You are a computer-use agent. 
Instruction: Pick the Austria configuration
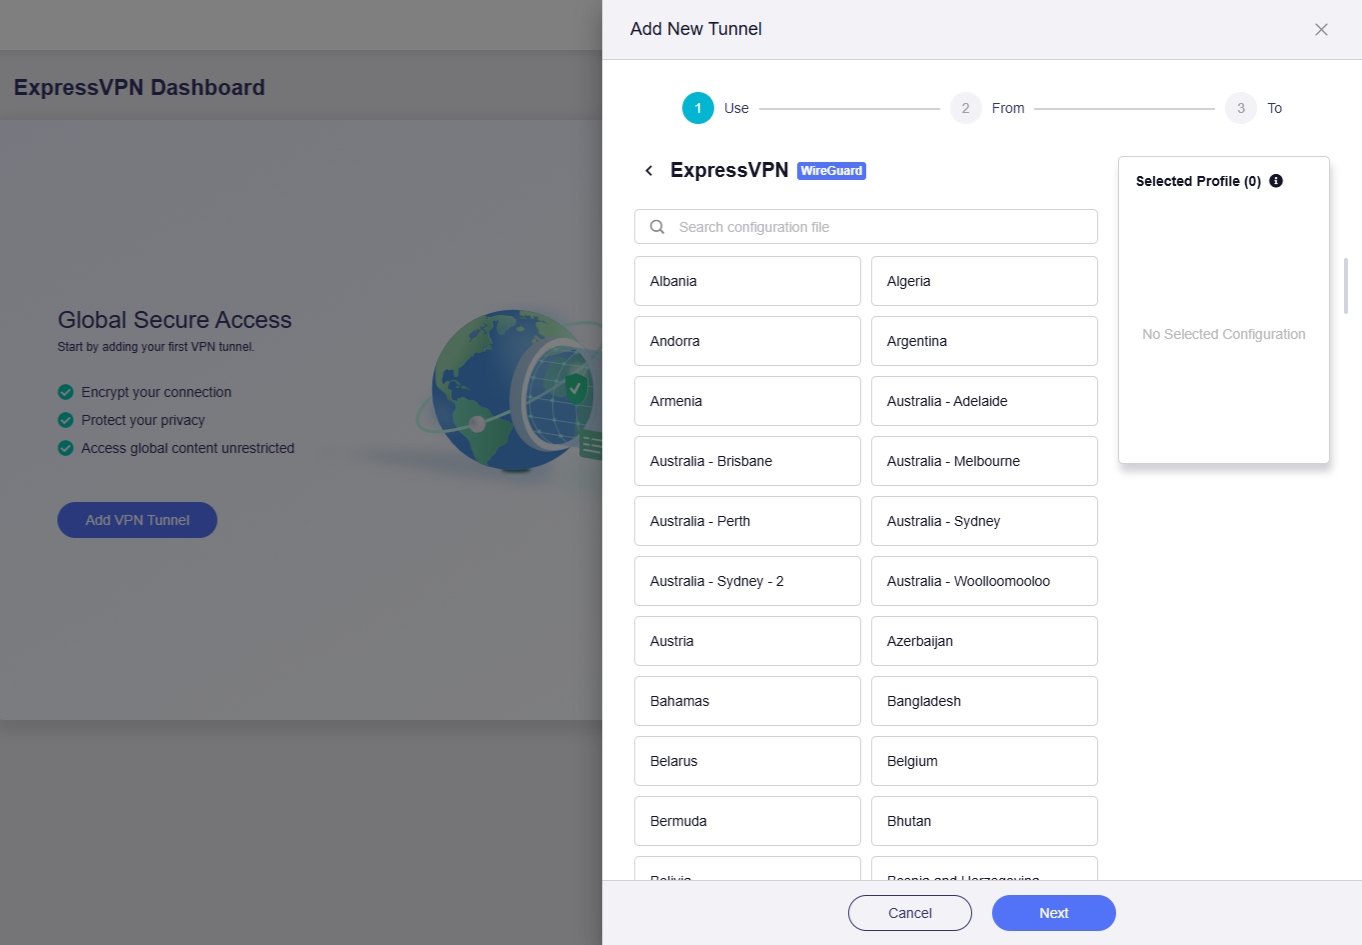(747, 641)
